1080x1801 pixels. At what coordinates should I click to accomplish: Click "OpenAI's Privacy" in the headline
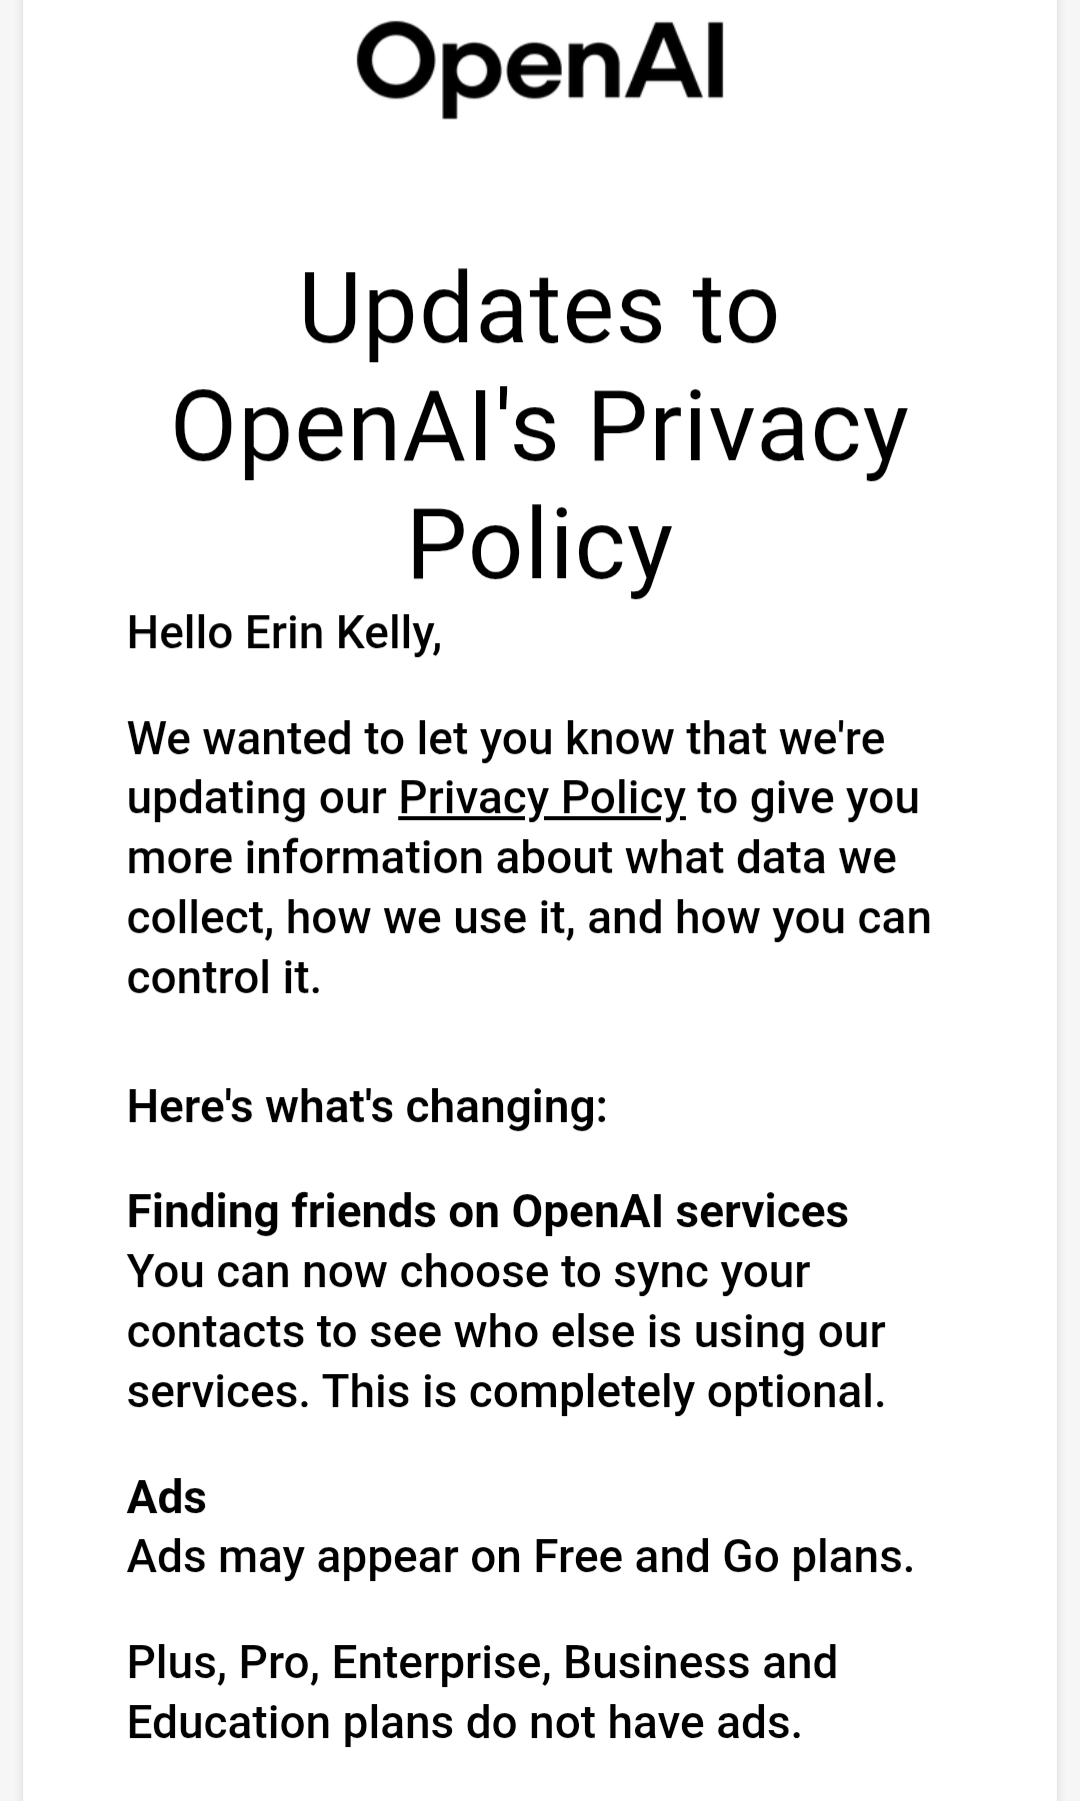pyautogui.click(x=539, y=427)
